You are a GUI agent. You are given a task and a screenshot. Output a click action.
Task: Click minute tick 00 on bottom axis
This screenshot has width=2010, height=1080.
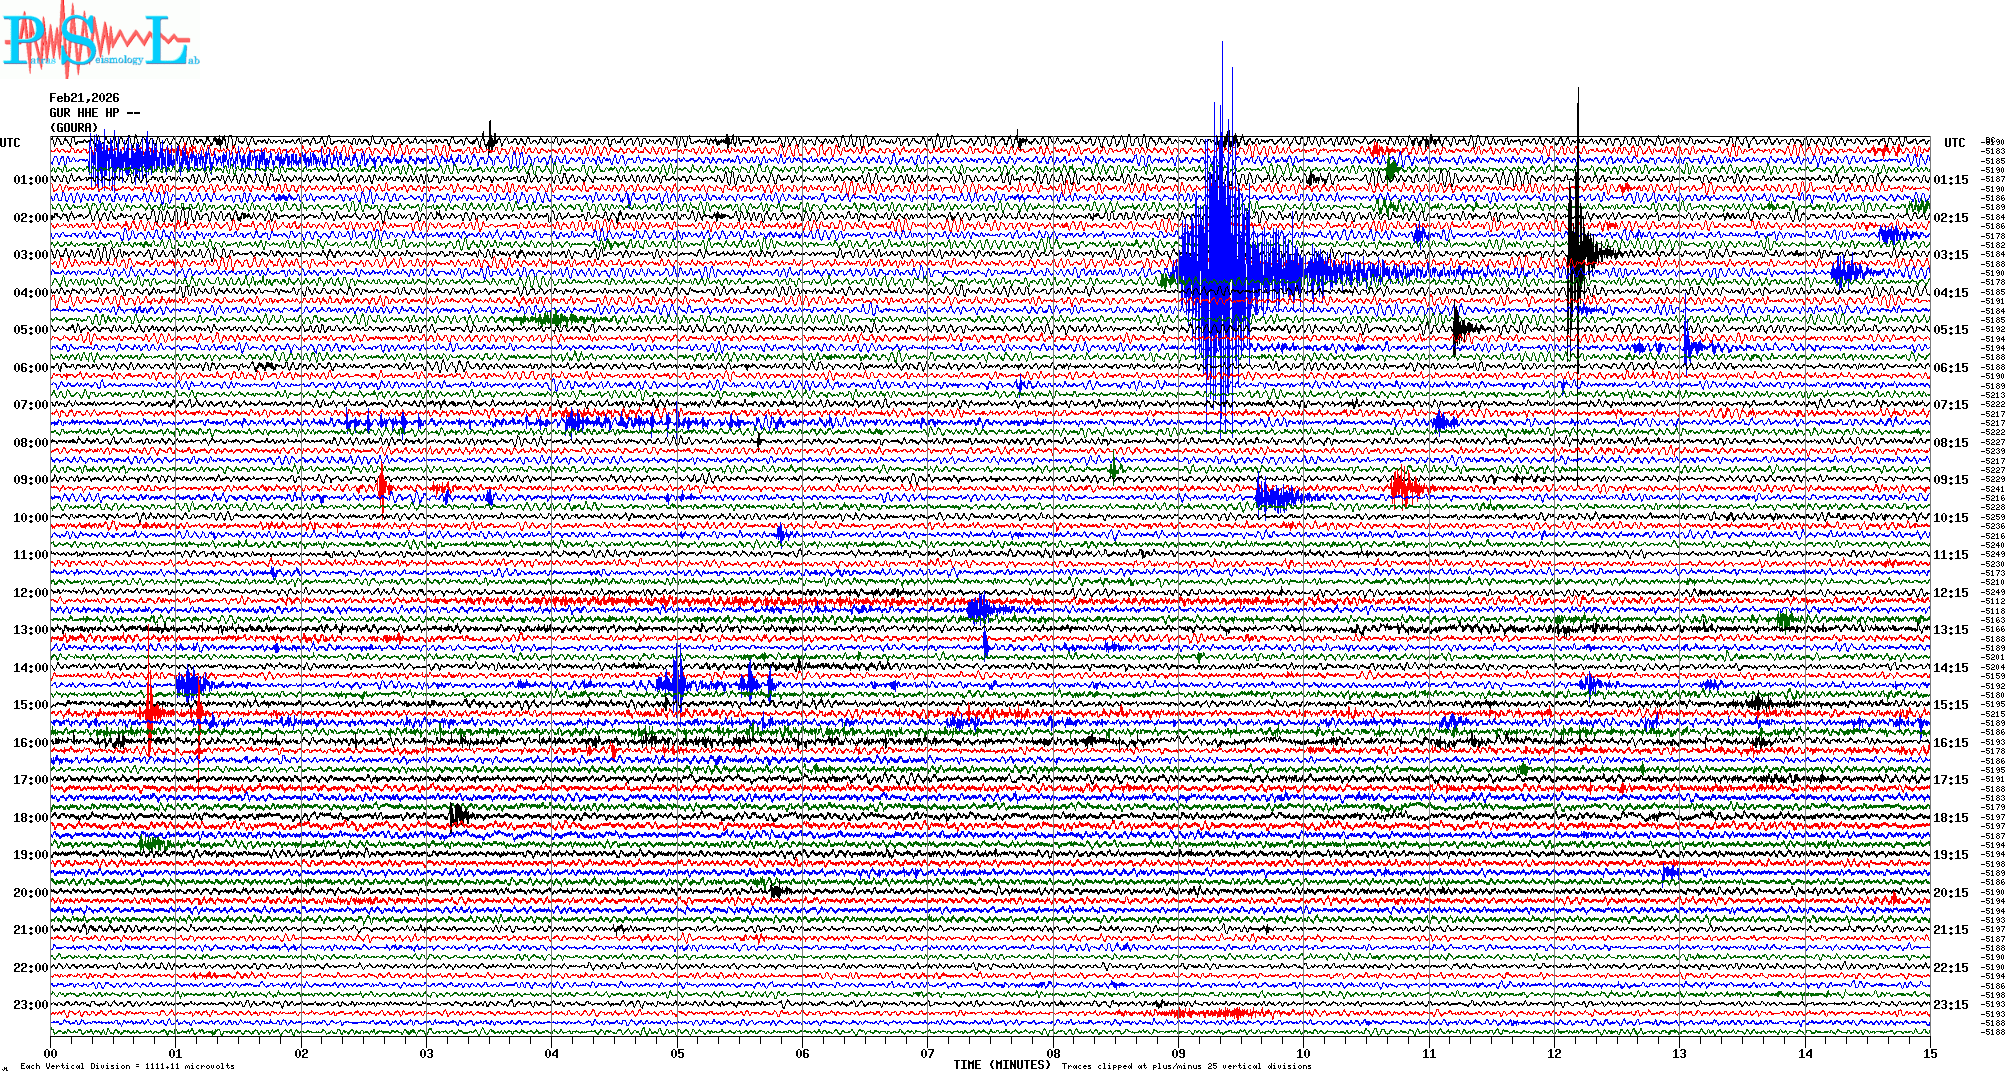[51, 1054]
